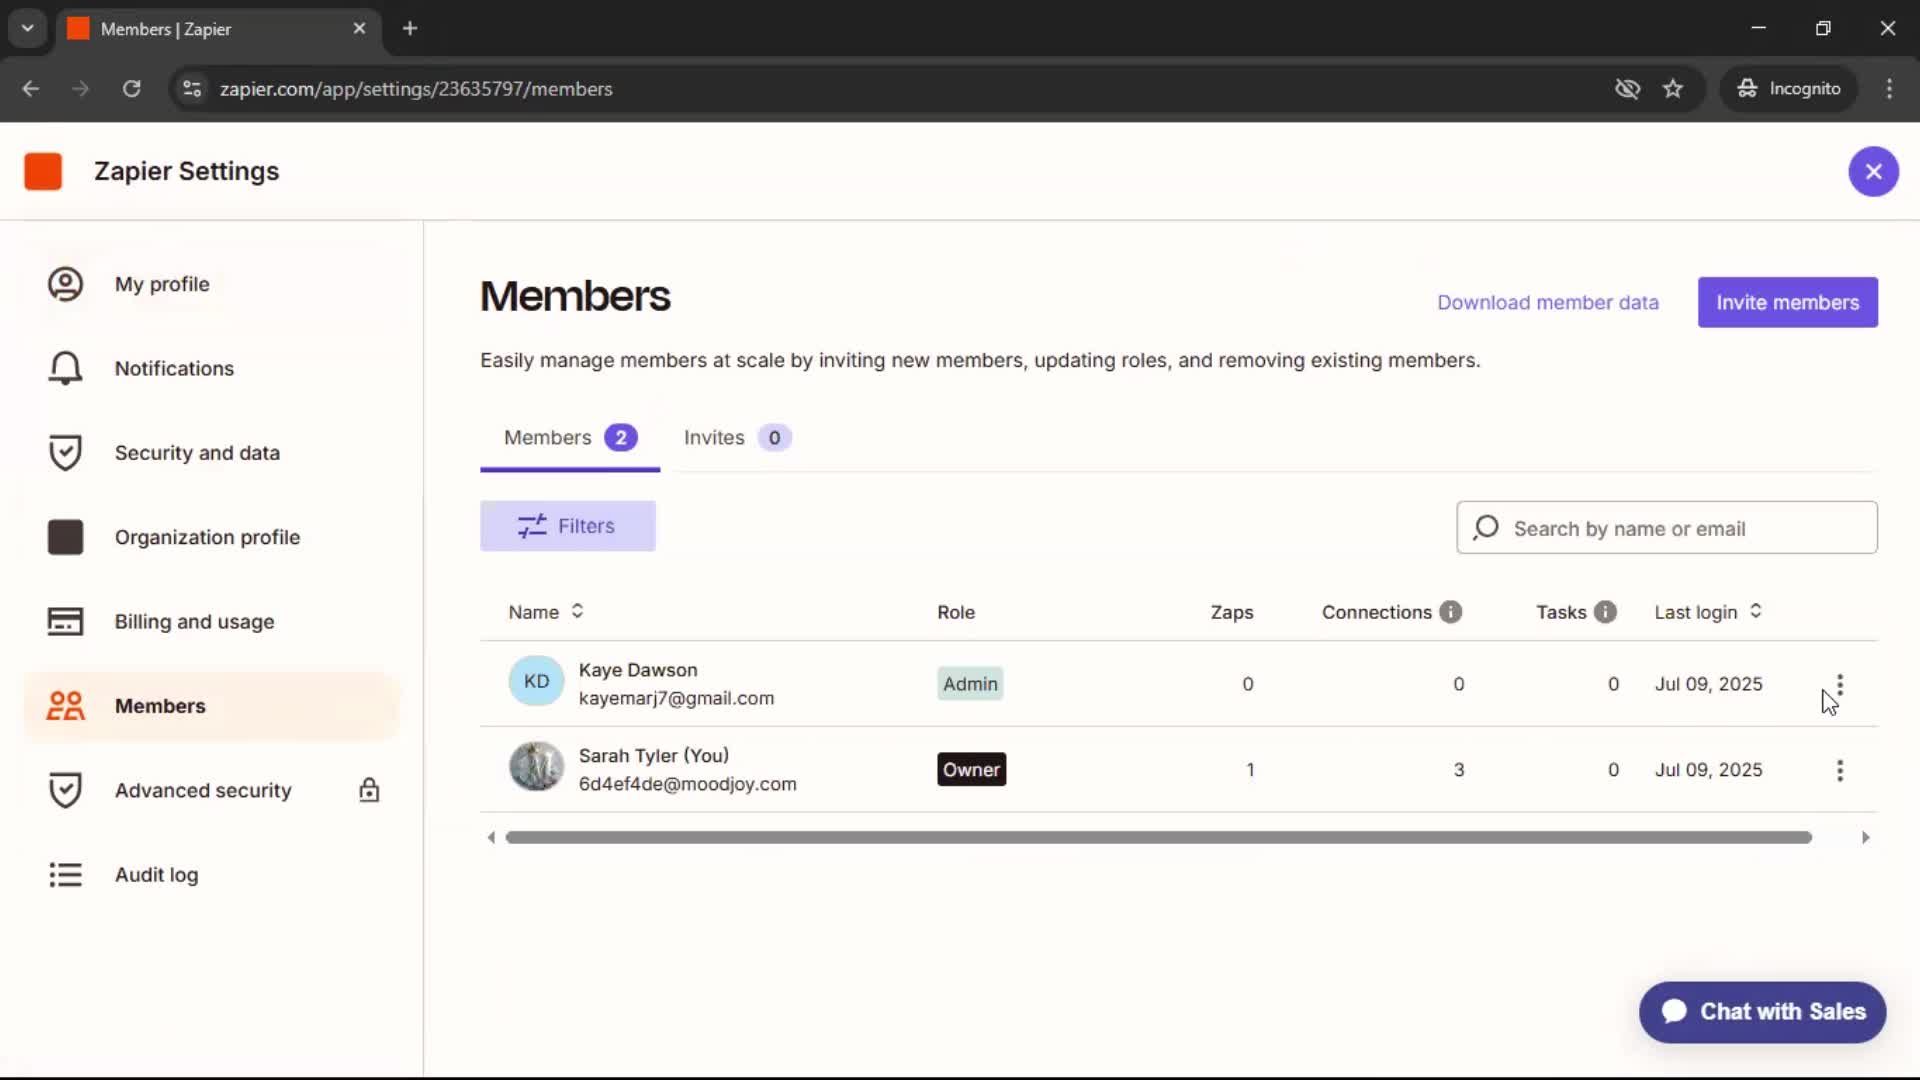Screen dimensions: 1920x1080
Task: Click the Organization profile square icon
Action: (65, 537)
